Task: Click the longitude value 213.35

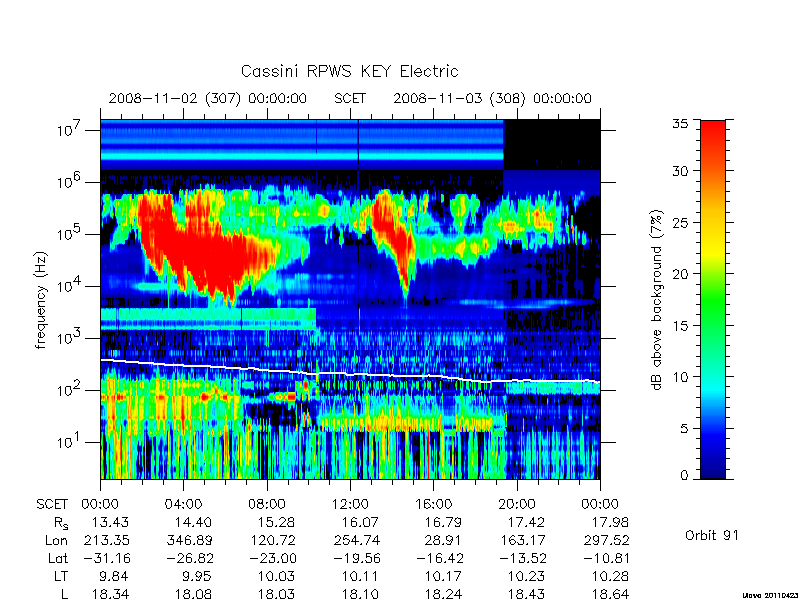Action: (106, 540)
